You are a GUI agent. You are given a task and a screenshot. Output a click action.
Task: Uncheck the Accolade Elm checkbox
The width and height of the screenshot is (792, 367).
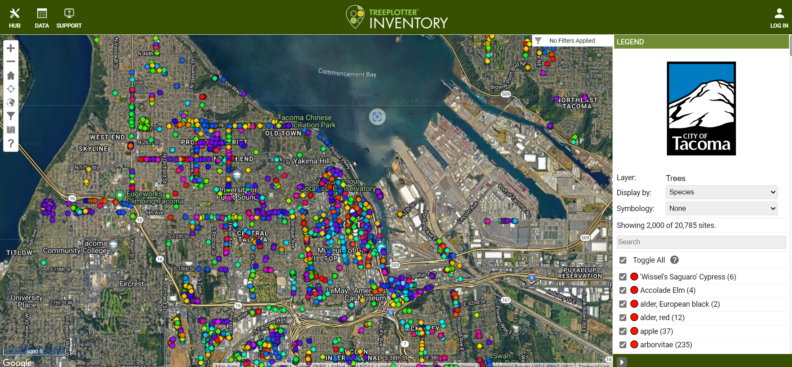pos(623,290)
